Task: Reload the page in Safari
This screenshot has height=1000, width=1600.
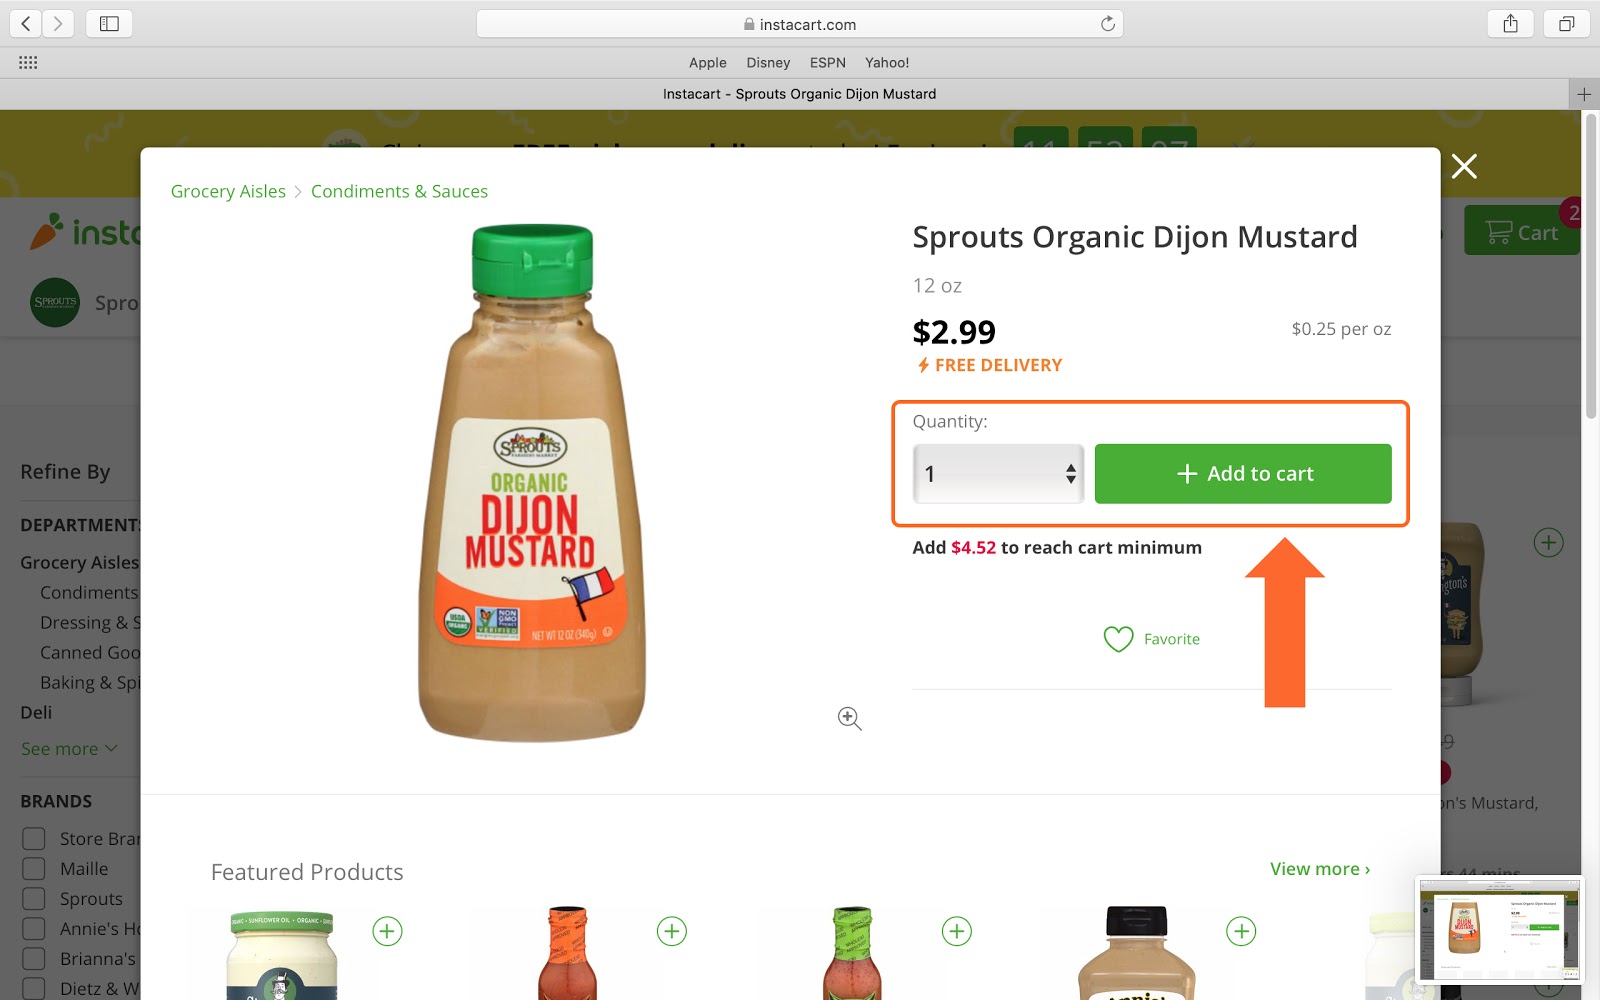Action: click(1107, 24)
